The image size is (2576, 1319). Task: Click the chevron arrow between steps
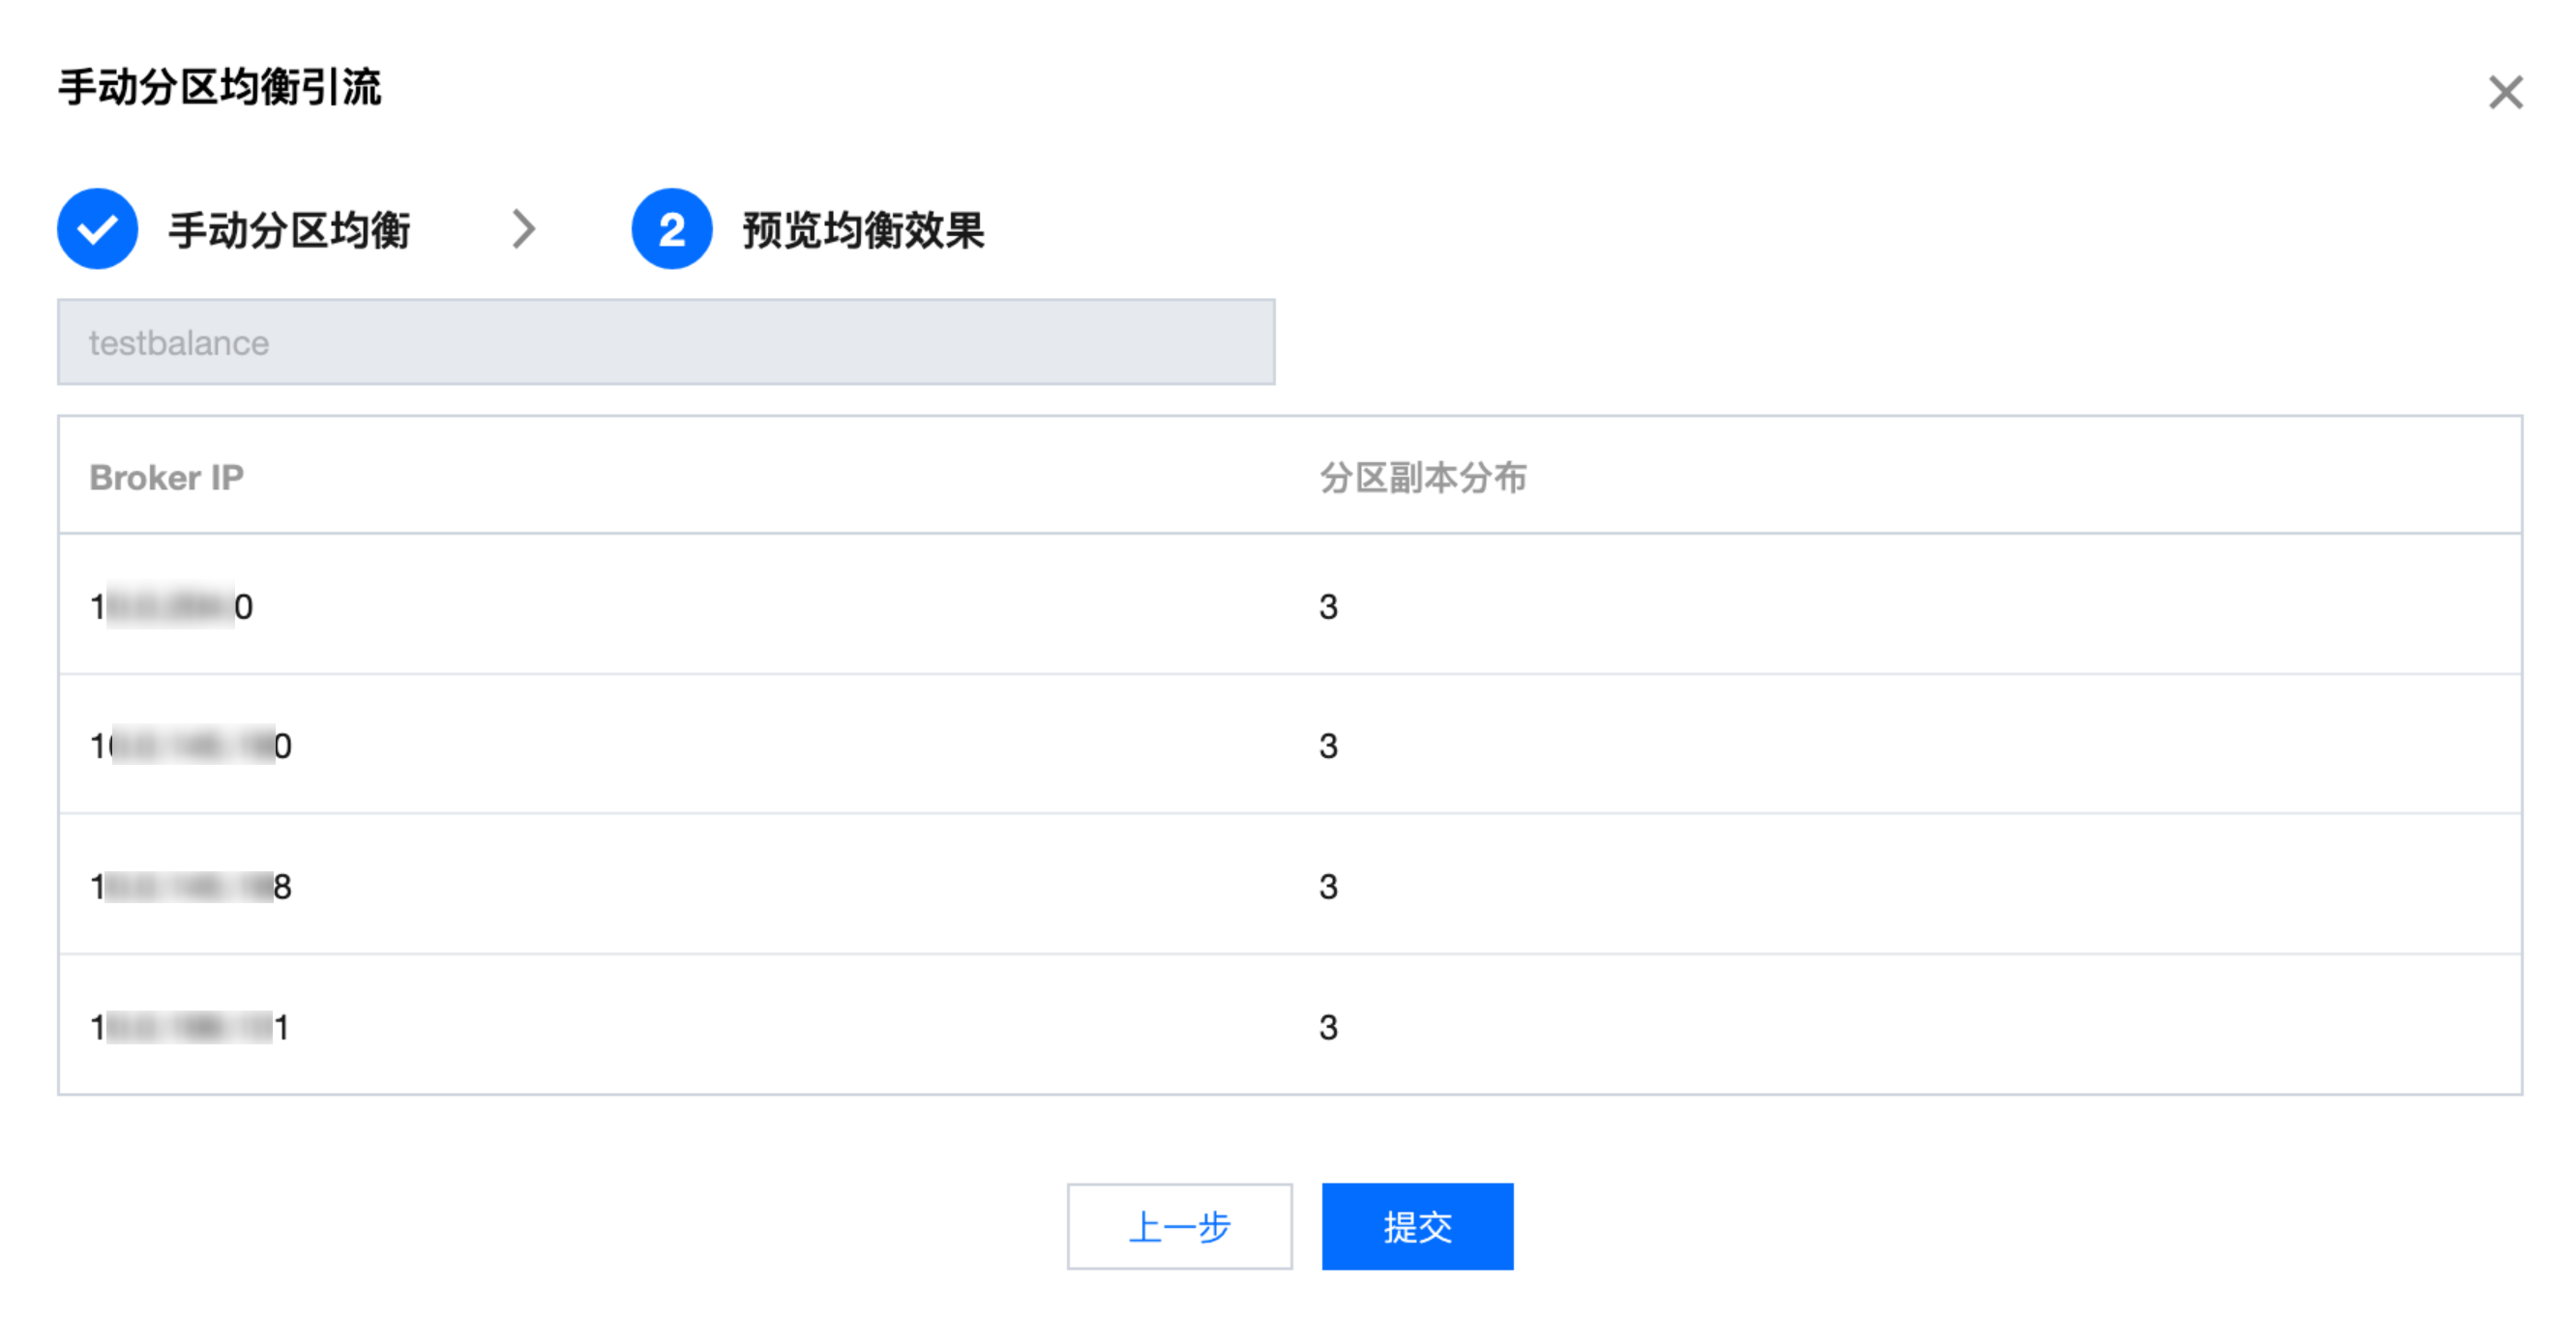coord(523,229)
